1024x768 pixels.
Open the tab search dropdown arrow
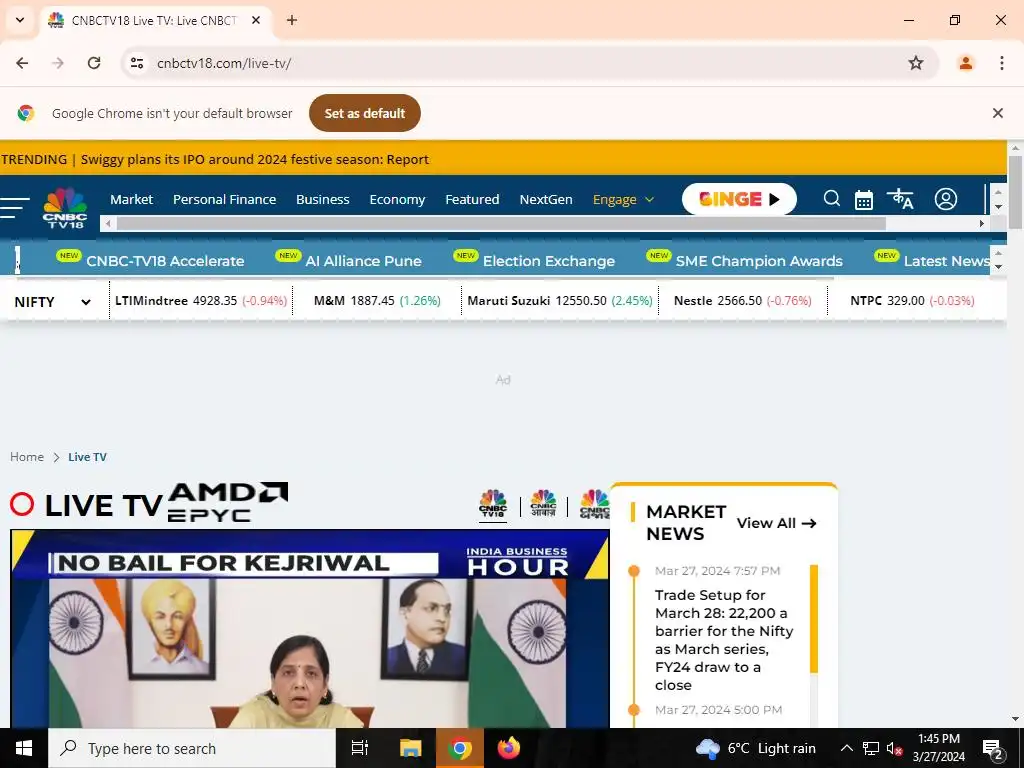click(20, 20)
